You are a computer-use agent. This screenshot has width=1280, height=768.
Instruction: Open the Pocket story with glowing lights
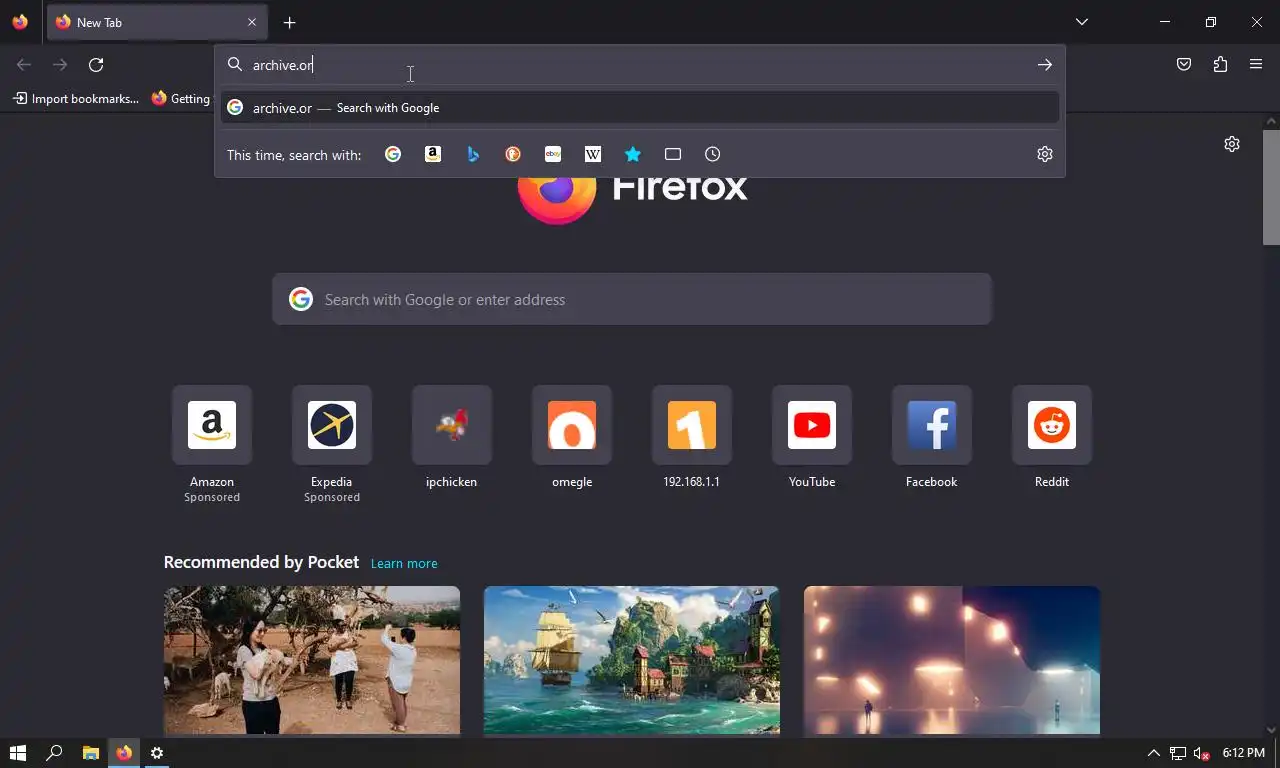952,661
